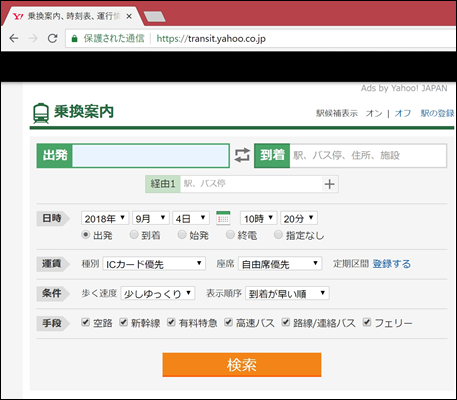The image size is (457, 400).
Task: Reload the page with the refresh icon
Action: (52, 38)
